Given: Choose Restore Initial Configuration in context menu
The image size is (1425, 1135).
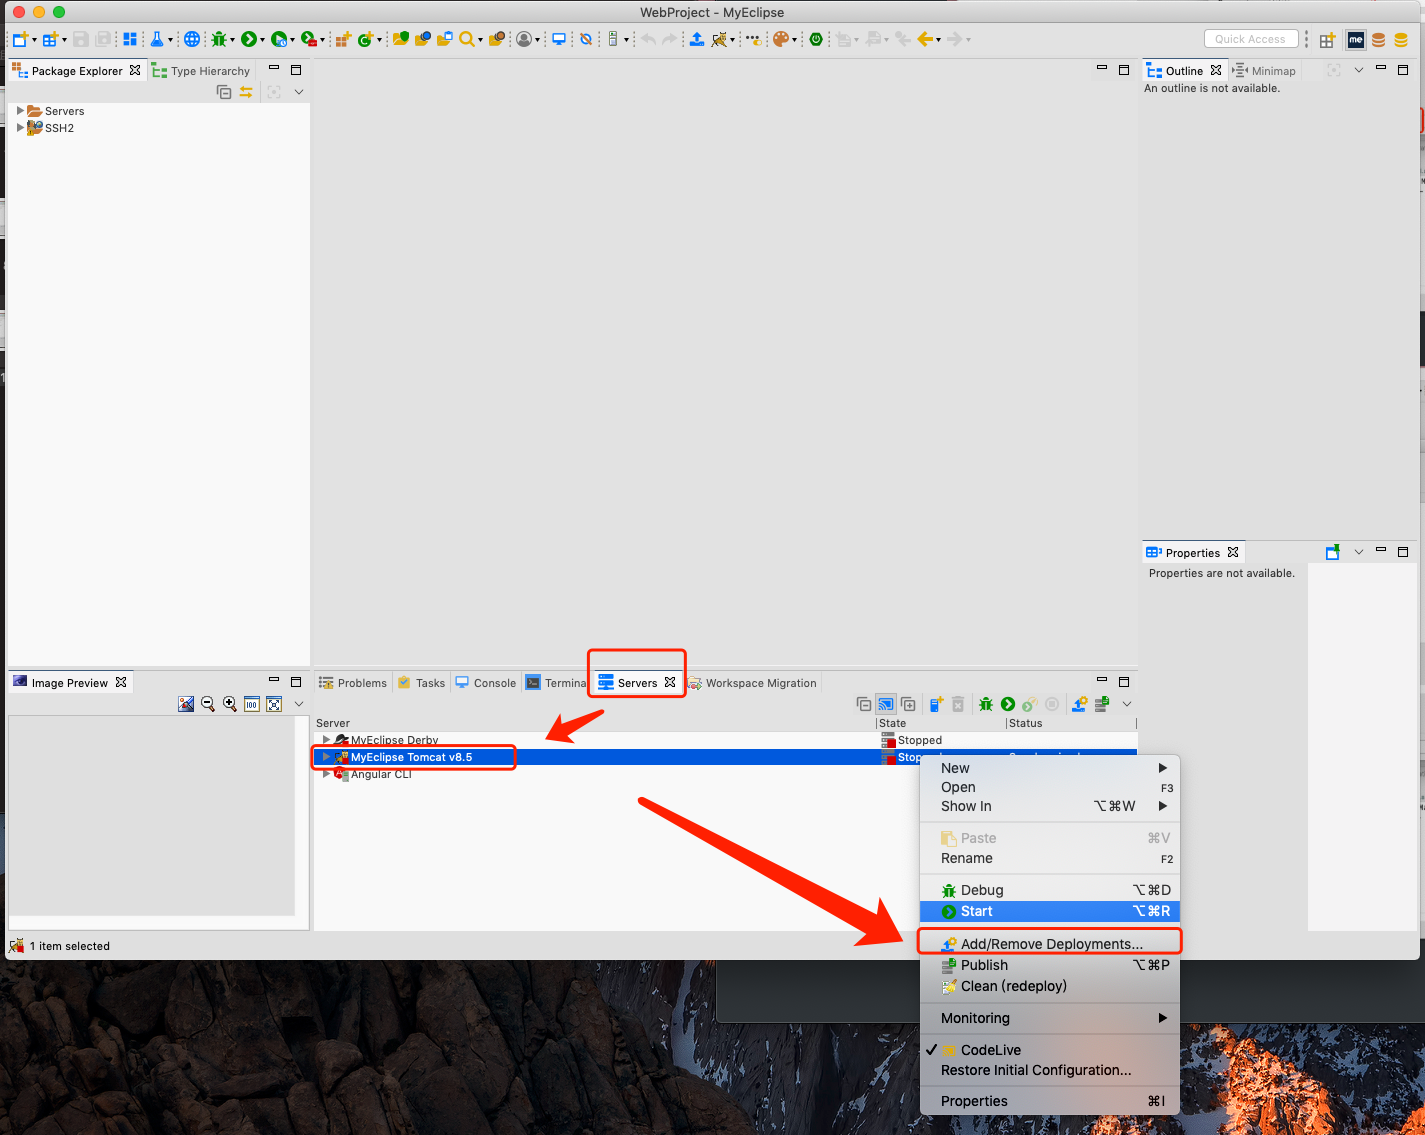Looking at the screenshot, I should click(1050, 1070).
